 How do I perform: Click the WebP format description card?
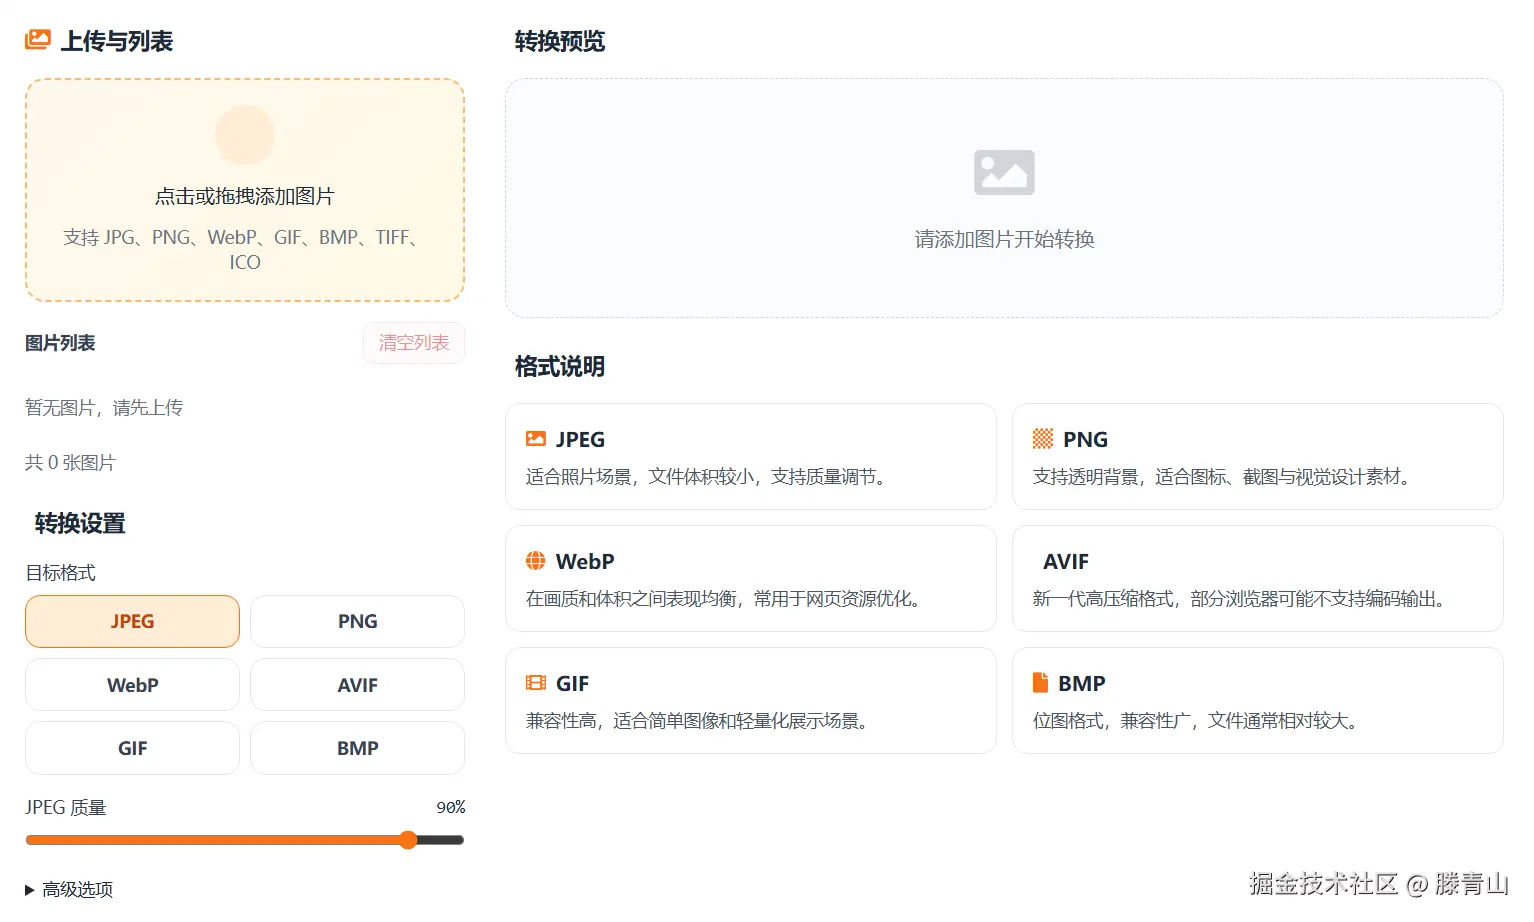click(x=750, y=578)
